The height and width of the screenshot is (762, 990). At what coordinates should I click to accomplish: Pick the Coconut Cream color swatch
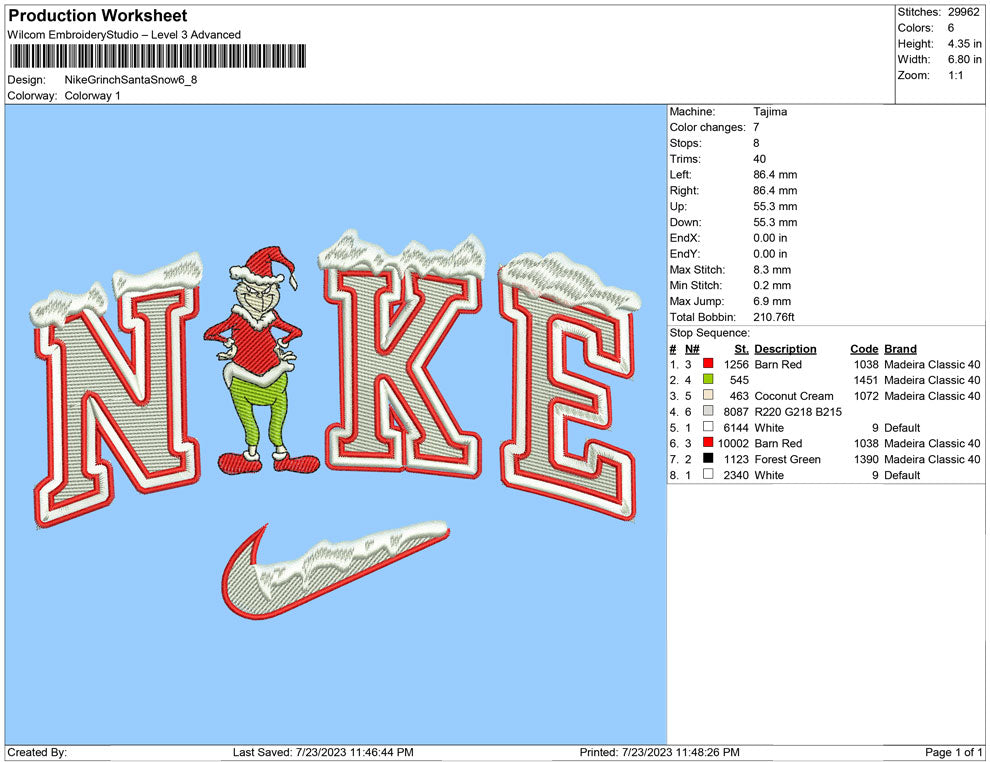click(708, 395)
